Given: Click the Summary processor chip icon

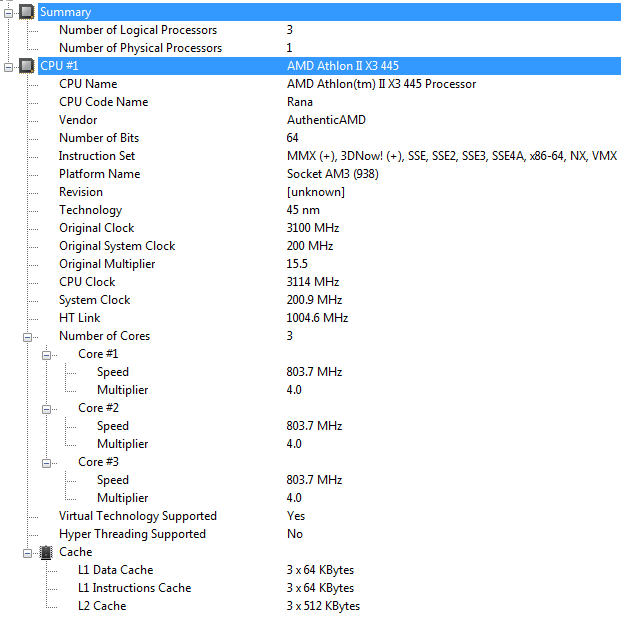Looking at the screenshot, I should 27,12.
